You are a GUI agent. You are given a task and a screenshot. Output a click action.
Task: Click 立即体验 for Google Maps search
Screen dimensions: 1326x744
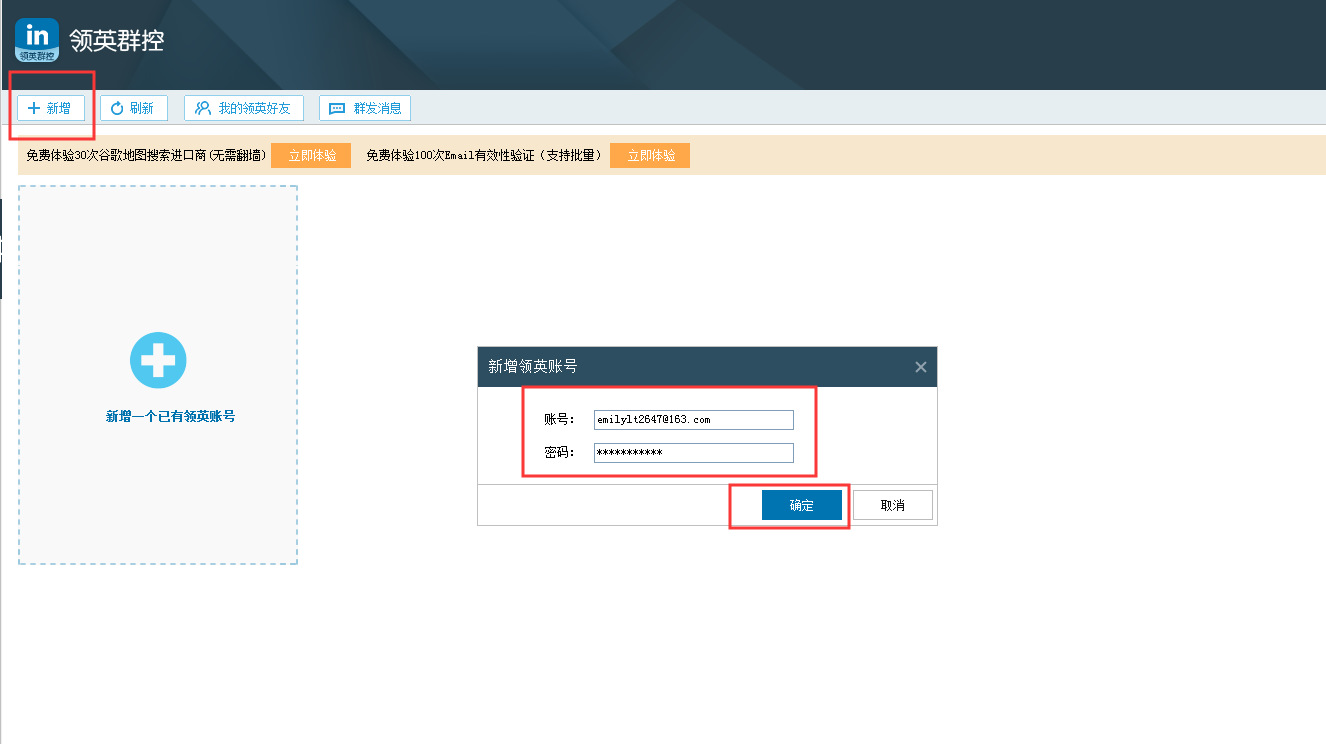coord(311,156)
